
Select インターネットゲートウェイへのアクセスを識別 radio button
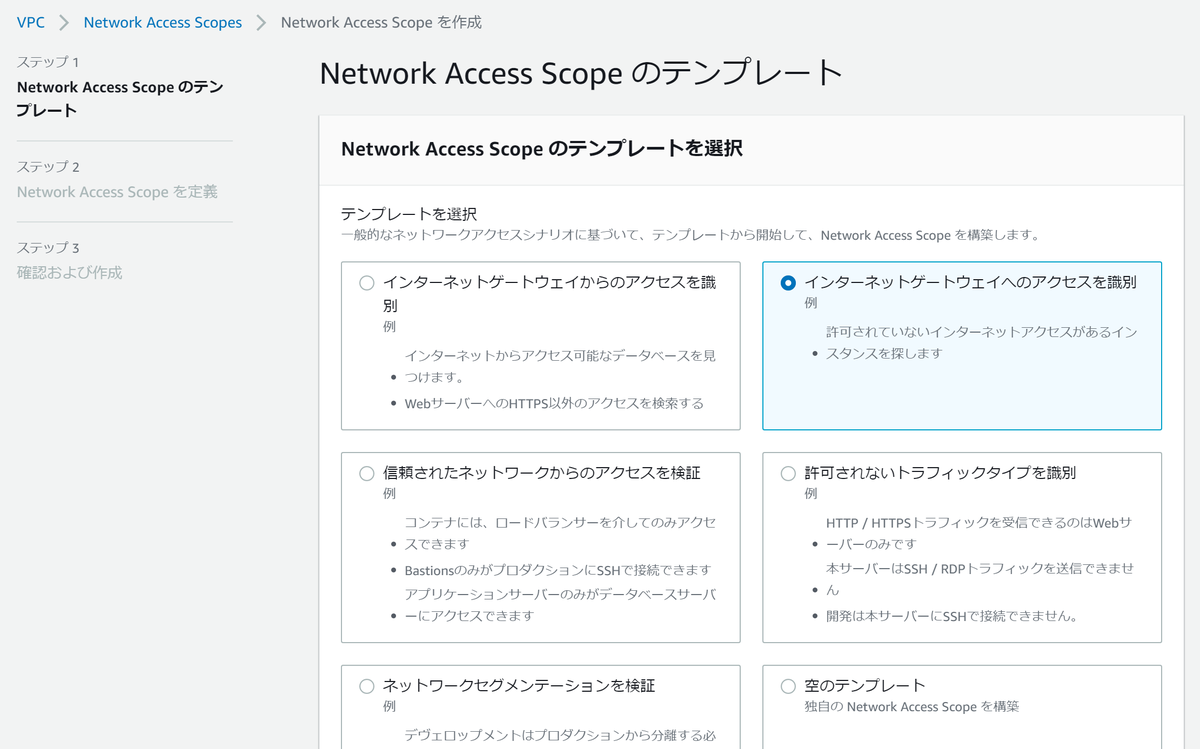click(788, 283)
